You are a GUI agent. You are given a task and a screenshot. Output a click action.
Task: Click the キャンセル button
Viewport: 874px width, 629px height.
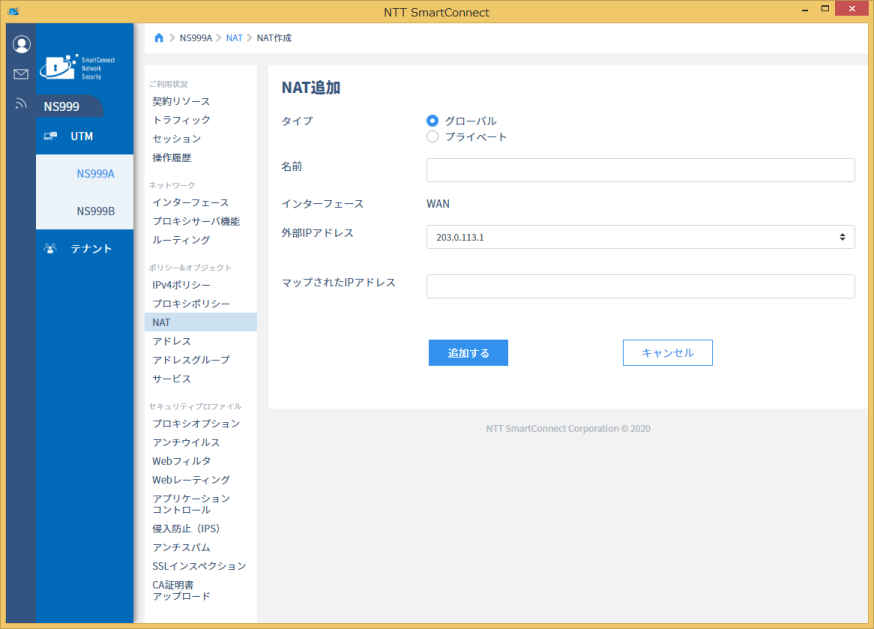click(x=667, y=353)
